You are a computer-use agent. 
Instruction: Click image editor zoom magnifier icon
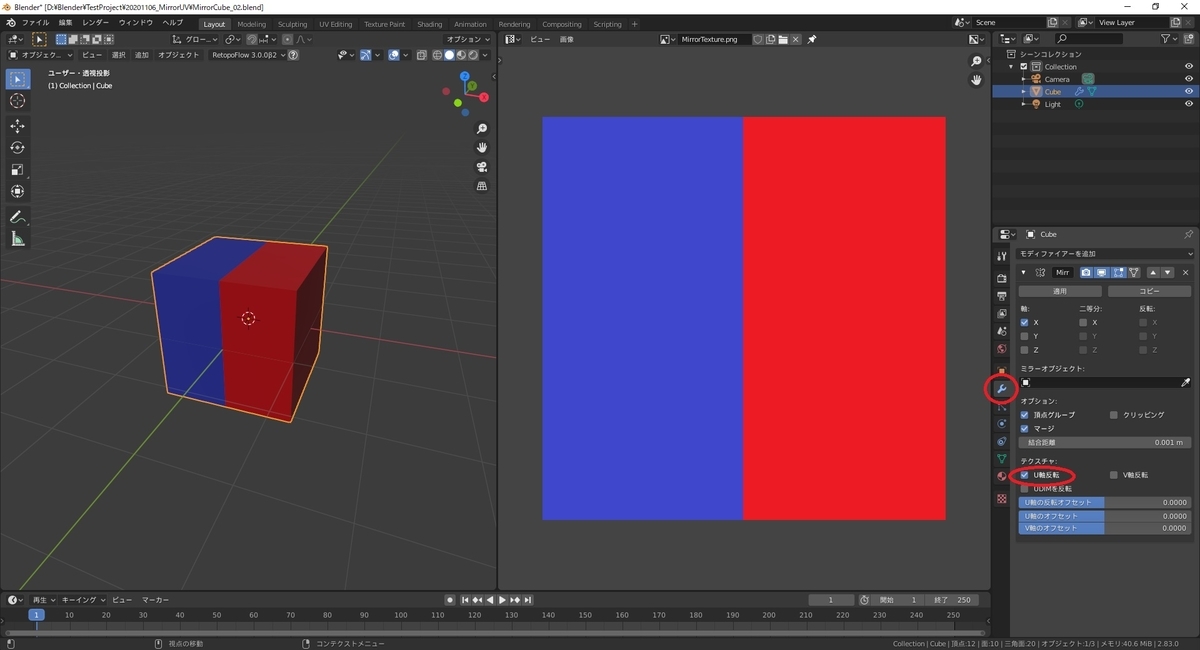click(x=977, y=61)
